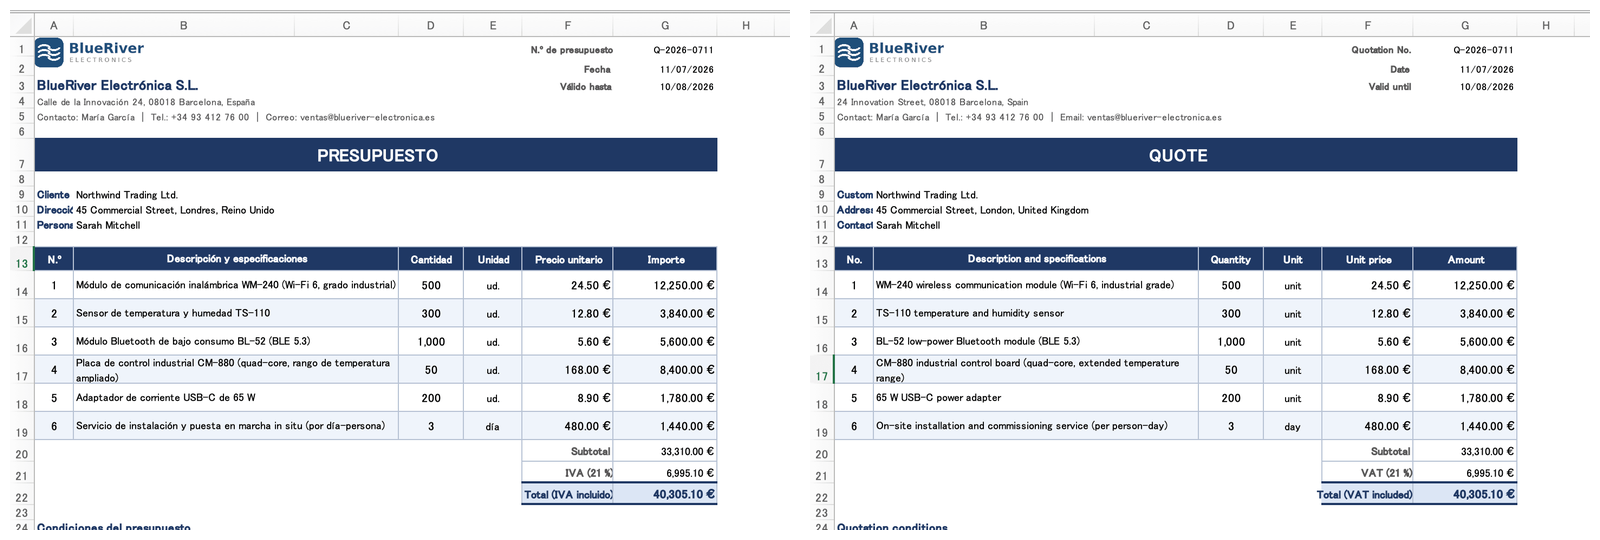The width and height of the screenshot is (1600, 540).
Task: Select the '65 W USB-C power adapter' cell
Action: pyautogui.click(x=1036, y=398)
